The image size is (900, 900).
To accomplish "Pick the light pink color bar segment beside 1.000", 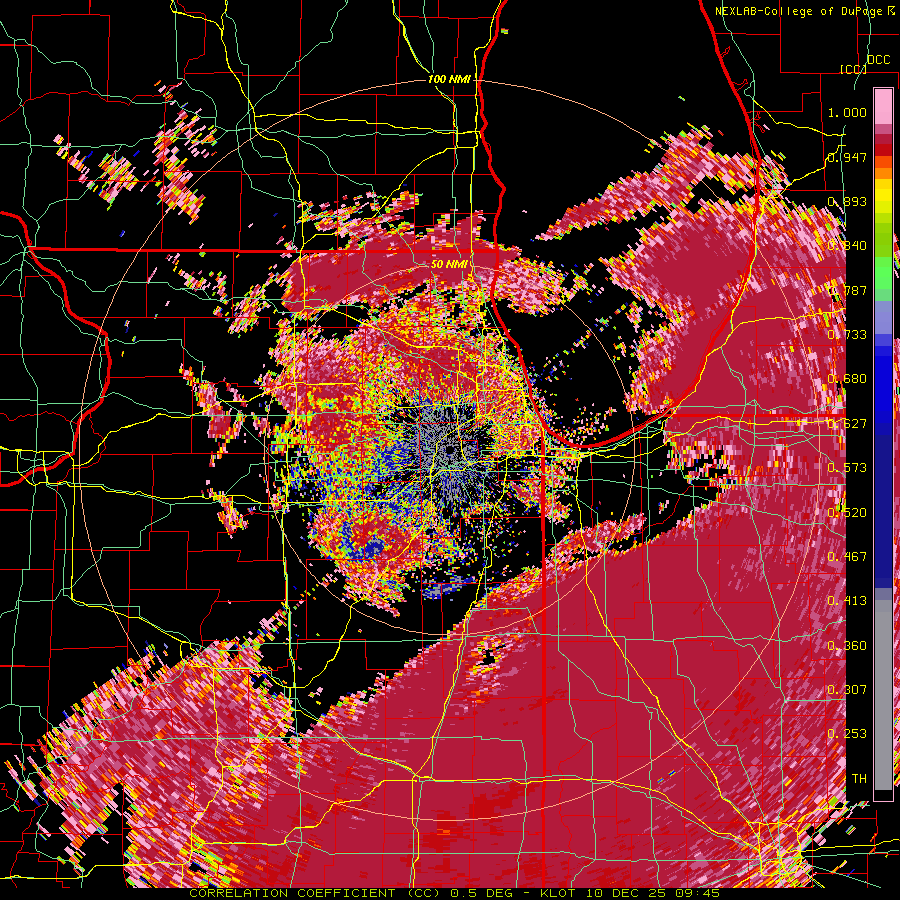I will (x=883, y=107).
